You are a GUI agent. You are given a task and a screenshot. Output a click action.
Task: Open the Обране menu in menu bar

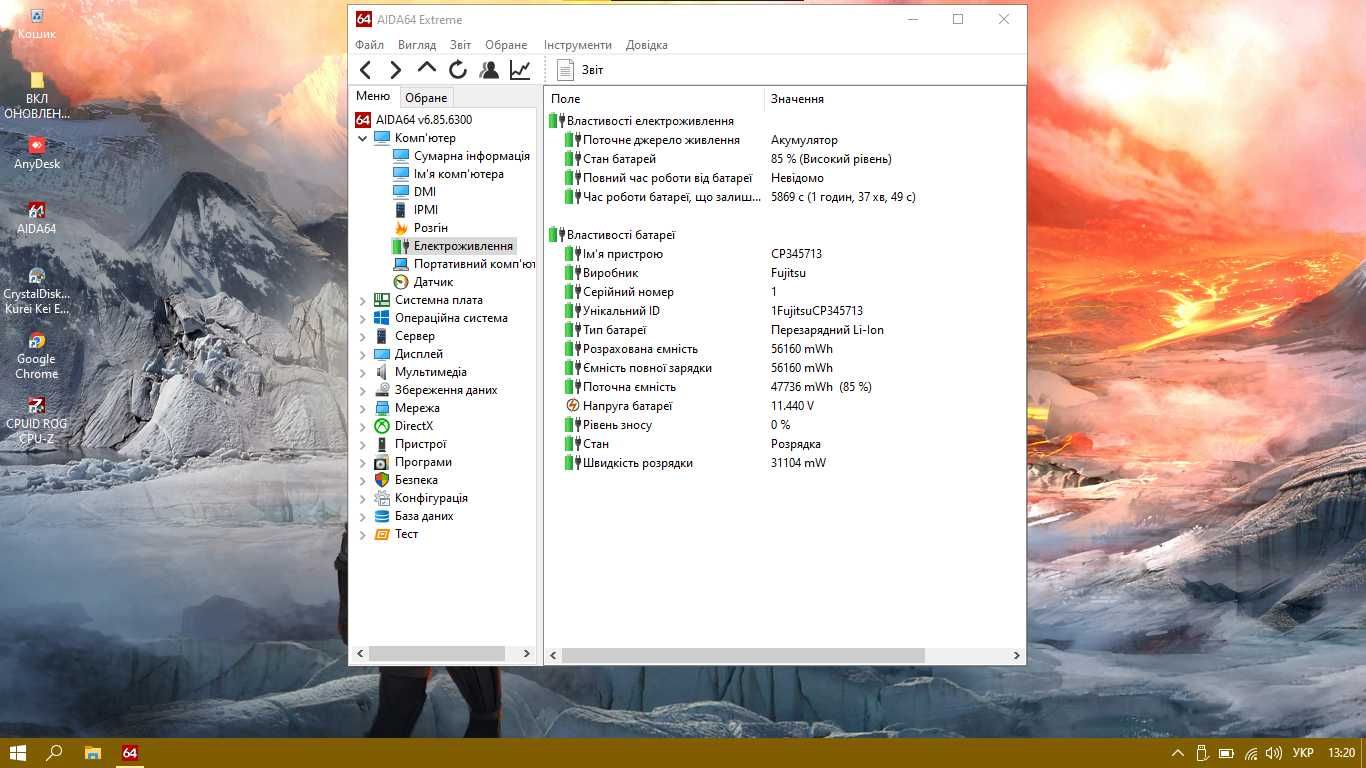(506, 45)
